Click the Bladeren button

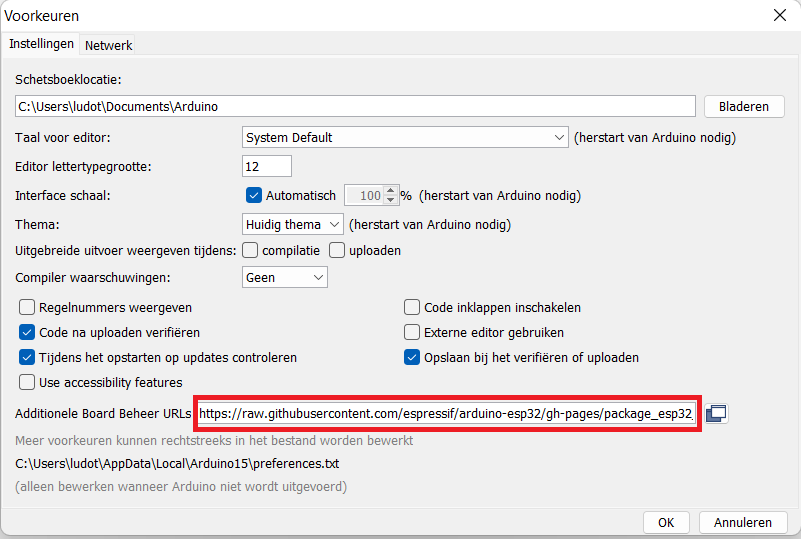pos(744,106)
